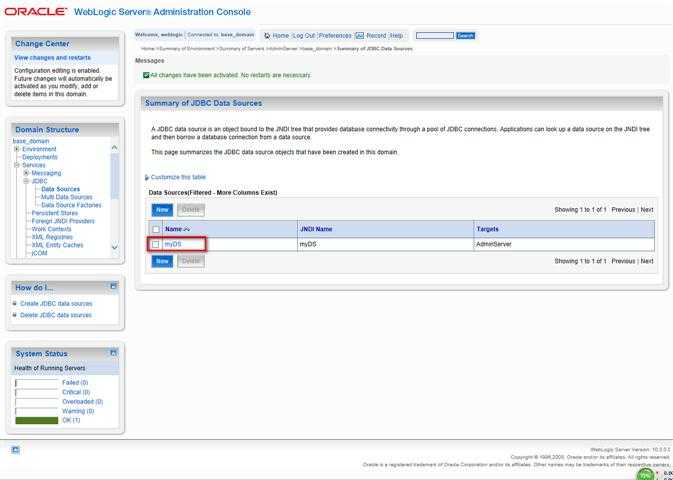Click the Delete button below the table
This screenshot has width=673, height=480.
[x=191, y=261]
